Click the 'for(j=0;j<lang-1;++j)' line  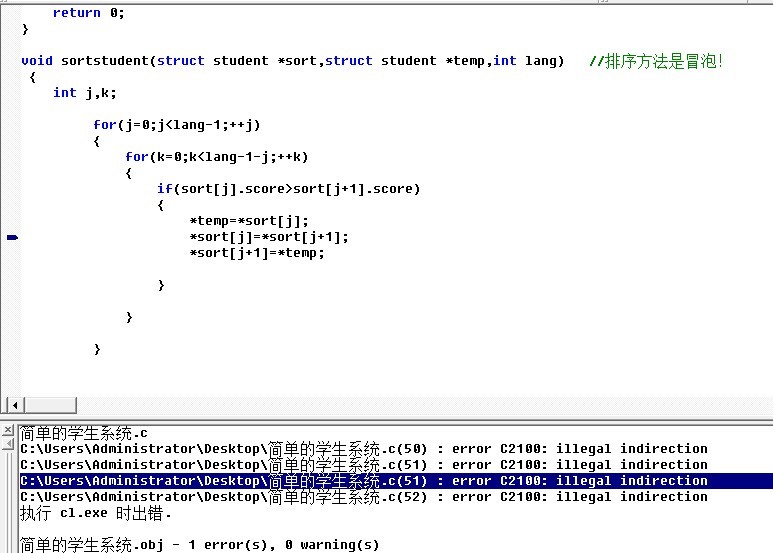pyautogui.click(x=176, y=125)
